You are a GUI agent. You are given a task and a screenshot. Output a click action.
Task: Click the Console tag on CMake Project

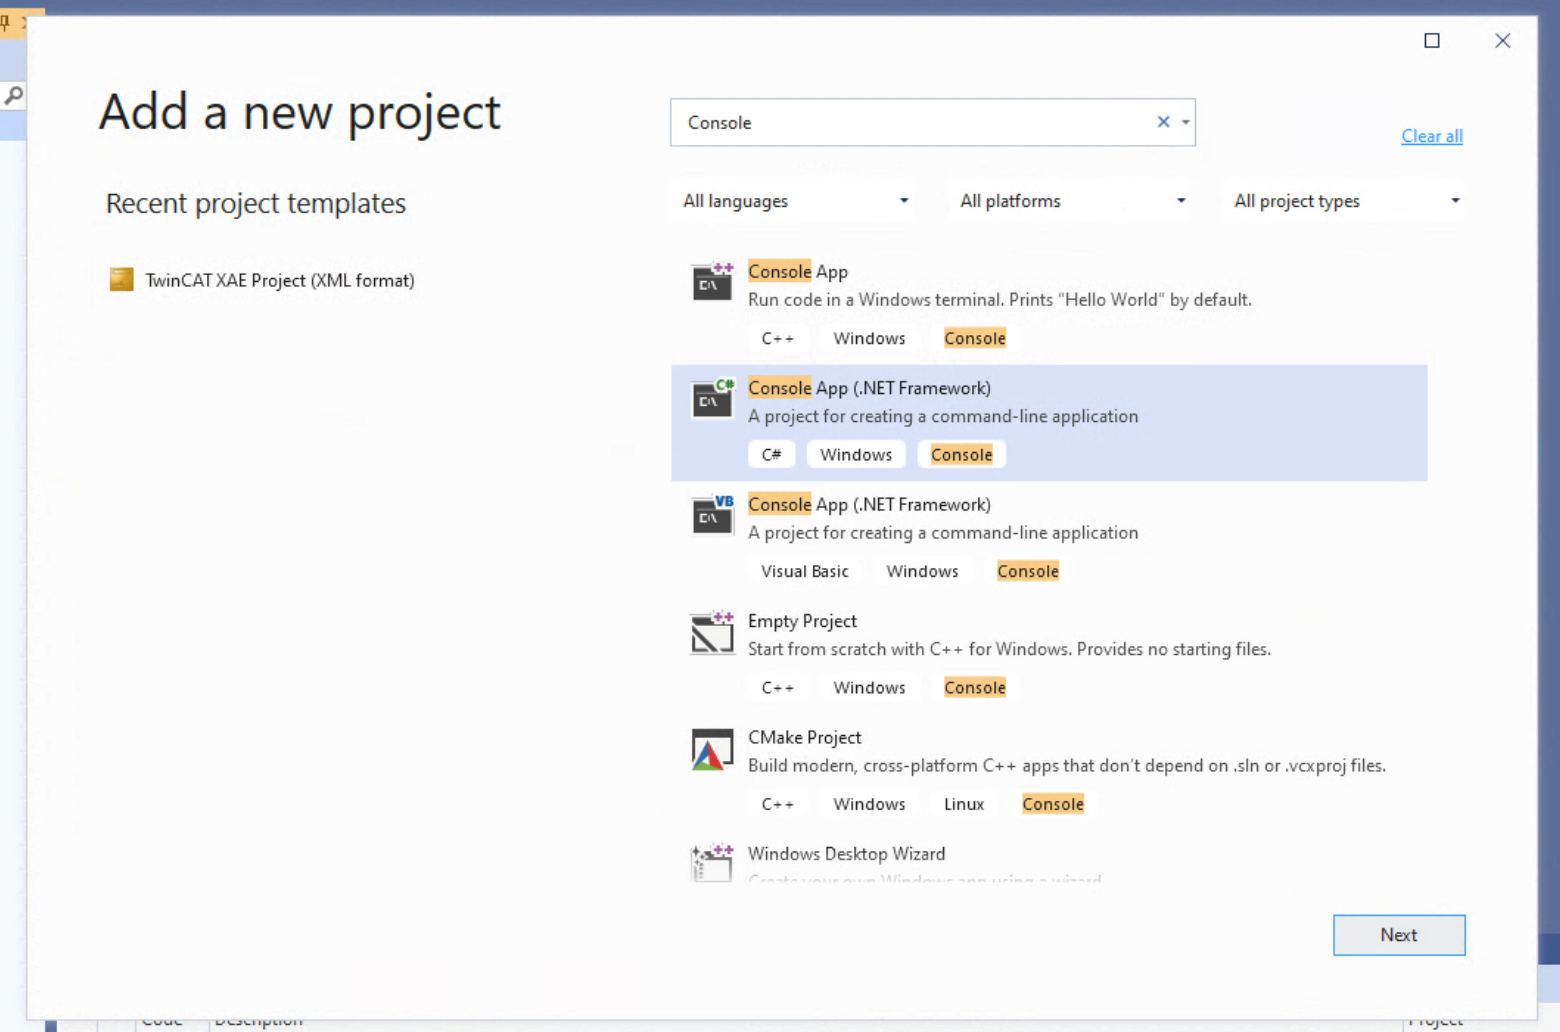(x=1053, y=804)
